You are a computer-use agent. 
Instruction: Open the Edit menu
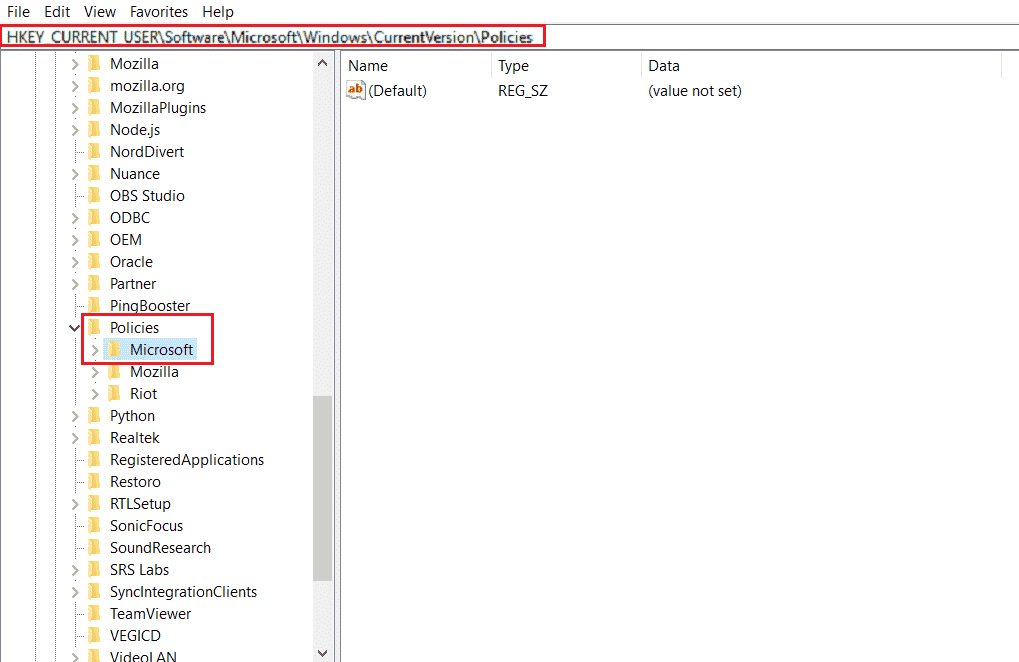(x=57, y=12)
